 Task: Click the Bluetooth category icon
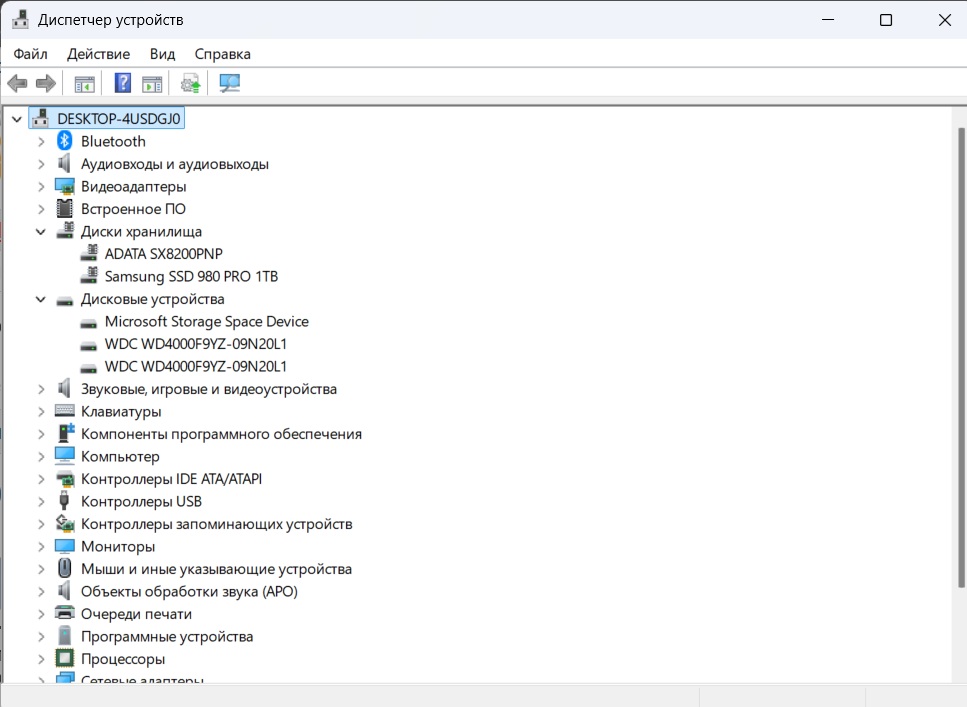(65, 141)
